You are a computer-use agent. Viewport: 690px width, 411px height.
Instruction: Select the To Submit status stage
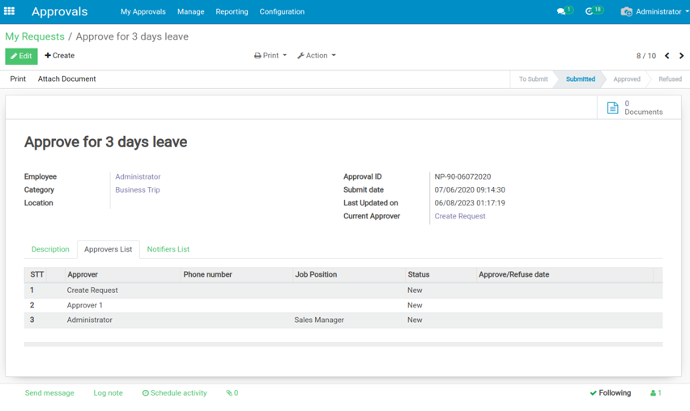click(x=533, y=79)
